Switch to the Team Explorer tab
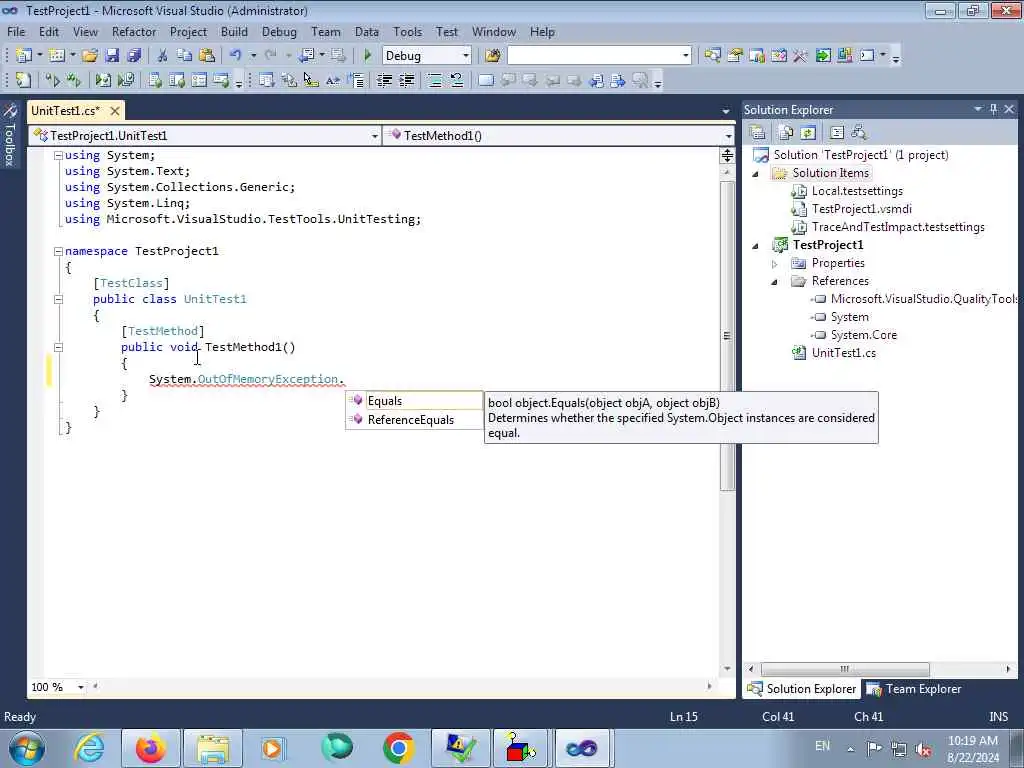Viewport: 1024px width, 768px height. tap(914, 689)
